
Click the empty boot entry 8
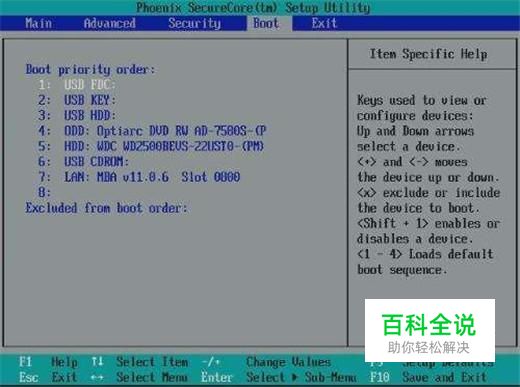[x=44, y=192]
